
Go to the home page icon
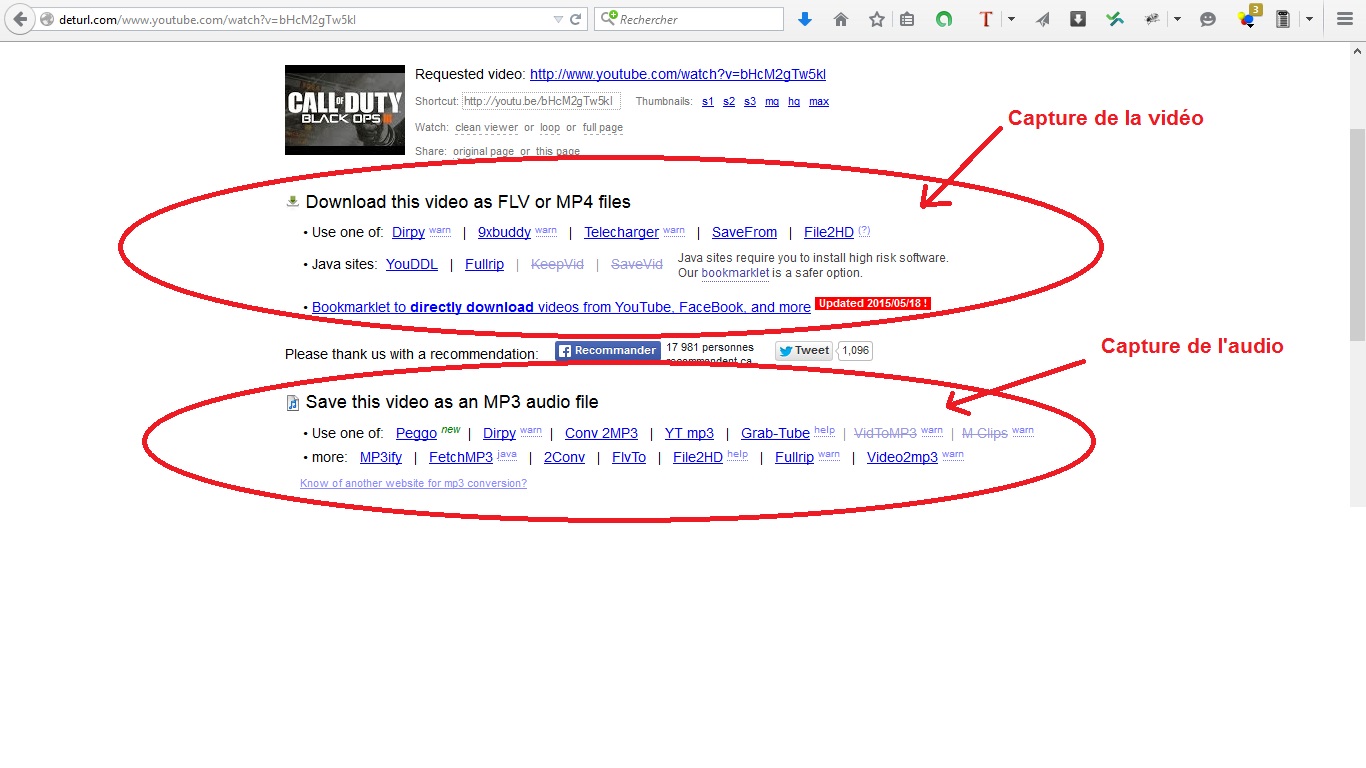[841, 19]
